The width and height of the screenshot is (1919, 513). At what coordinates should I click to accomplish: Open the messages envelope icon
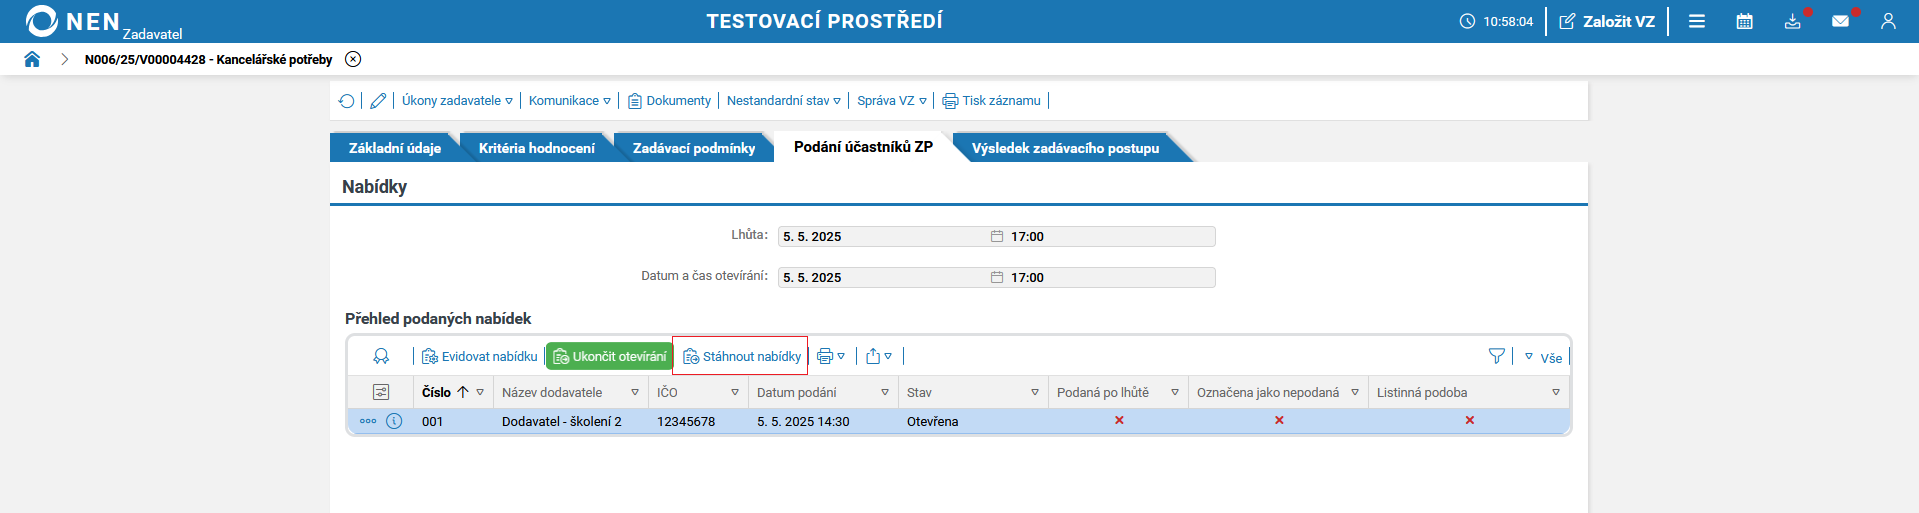[x=1840, y=21]
